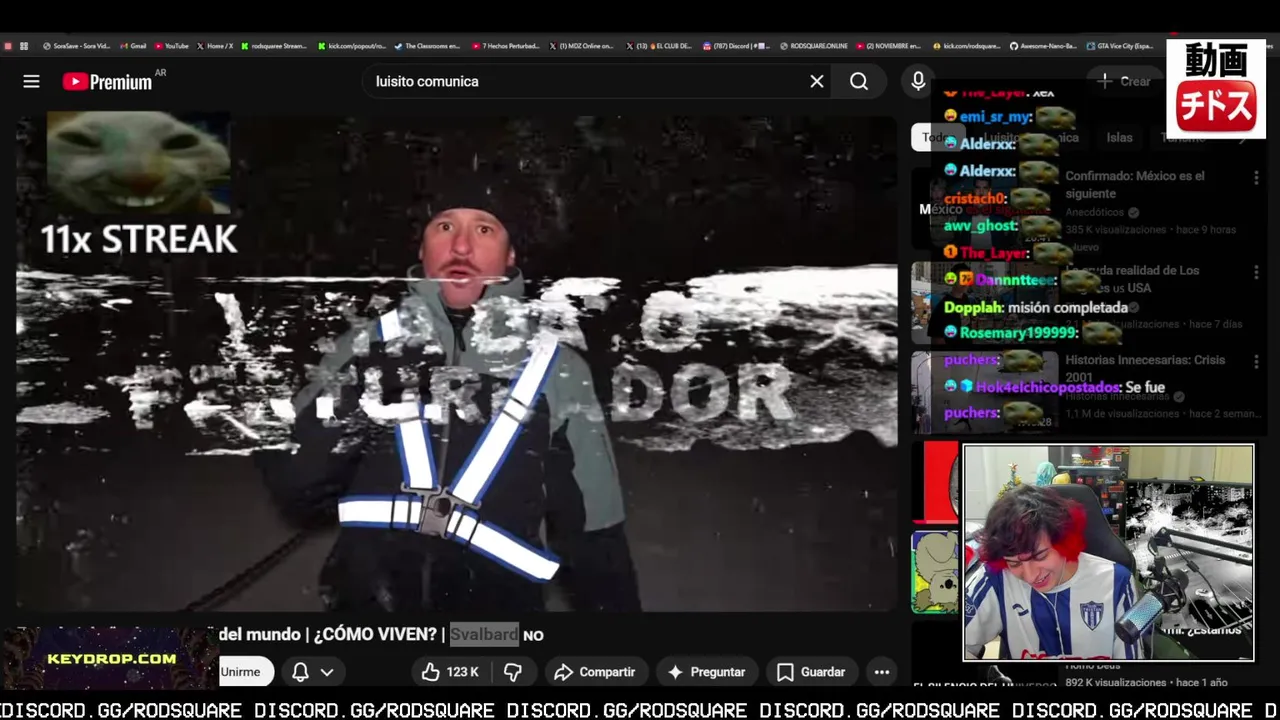Open options for 'realidad de Los' video

pos(1256,272)
